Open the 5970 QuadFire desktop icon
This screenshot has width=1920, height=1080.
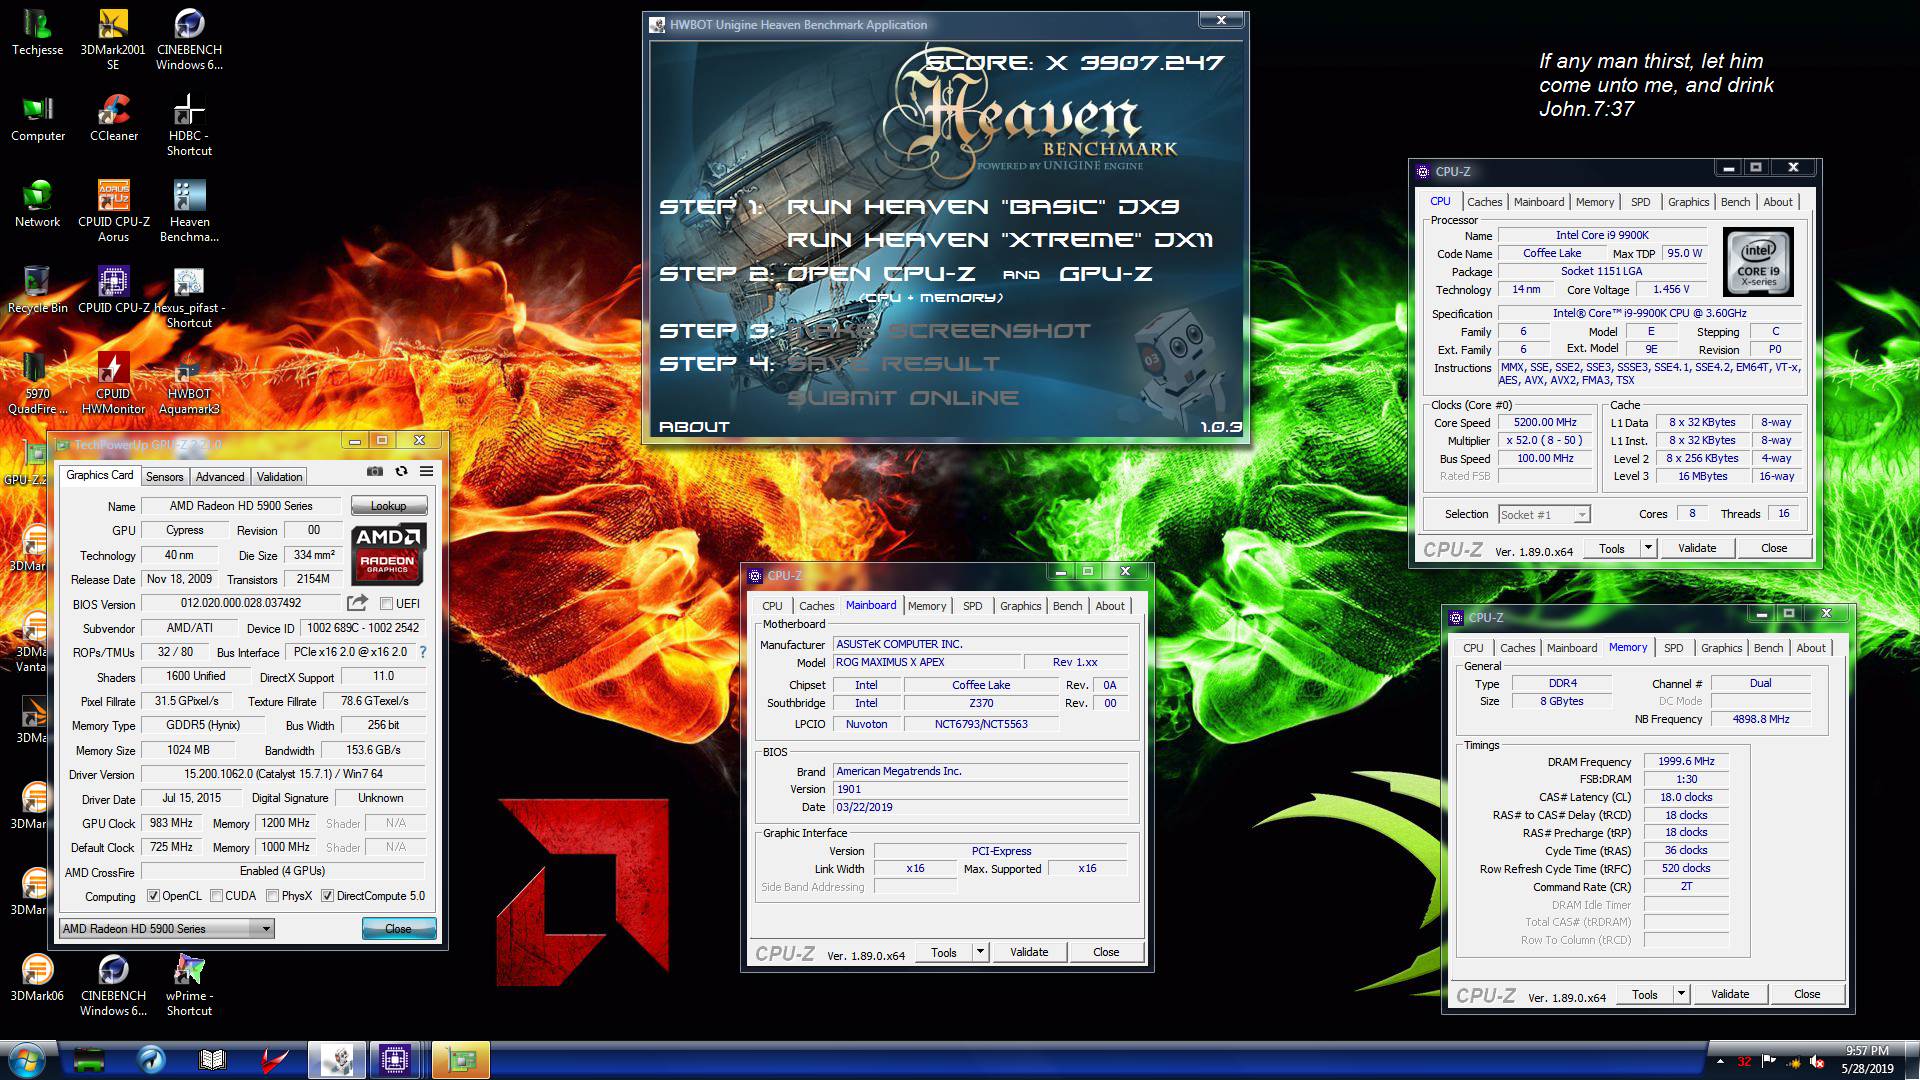pyautogui.click(x=37, y=384)
